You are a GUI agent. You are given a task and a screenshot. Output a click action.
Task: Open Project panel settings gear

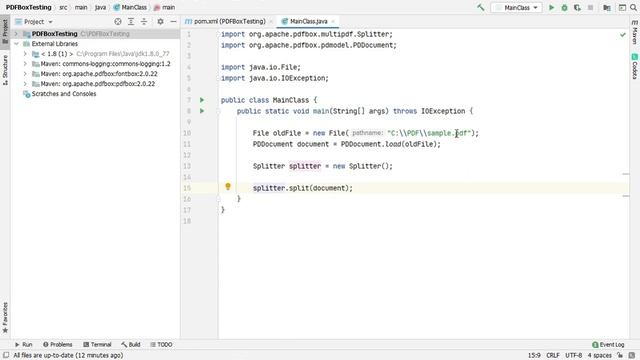[160, 22]
